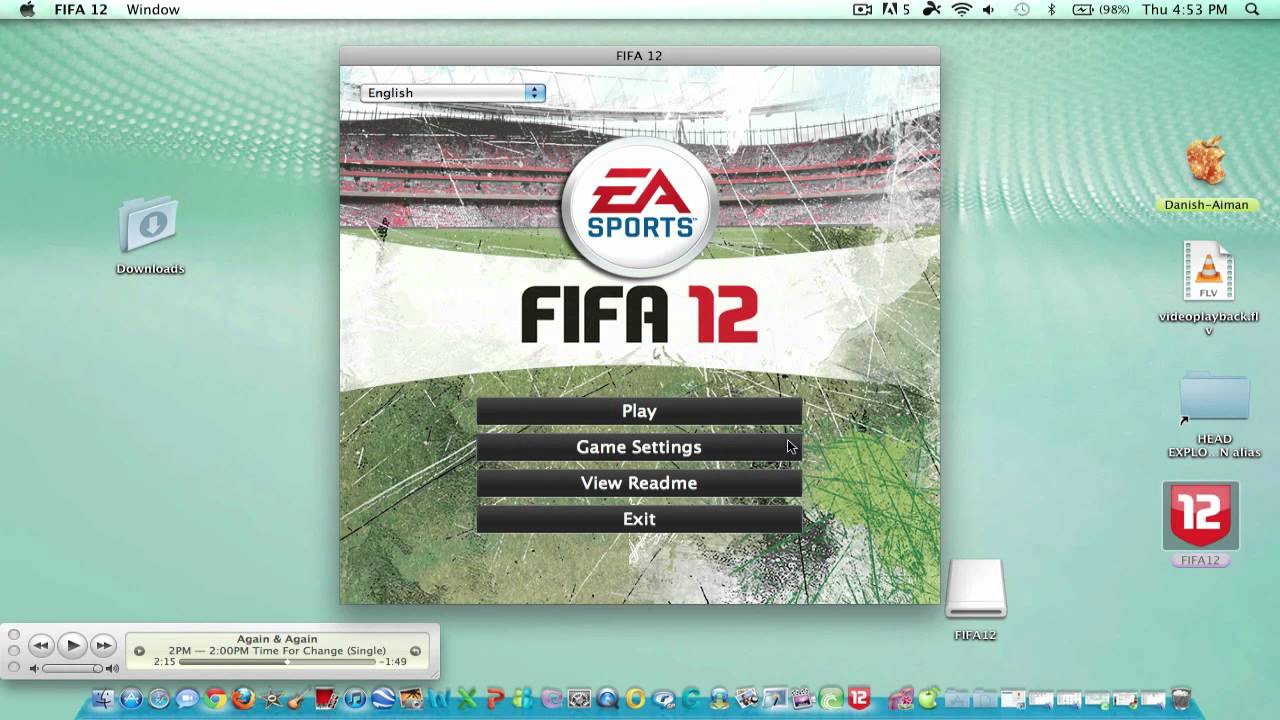Open iMovie from the dock
1280x720 pixels.
click(271, 698)
